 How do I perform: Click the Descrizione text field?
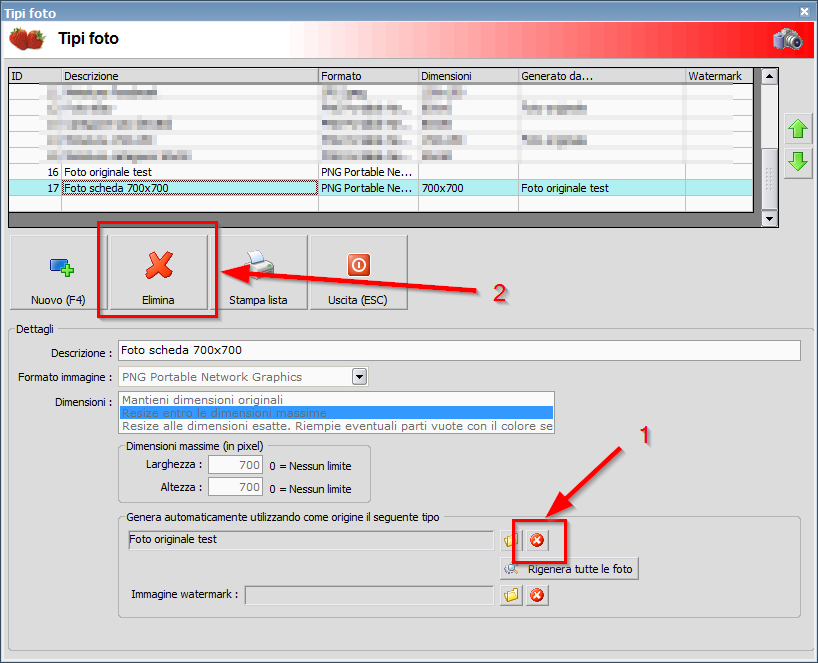click(460, 351)
